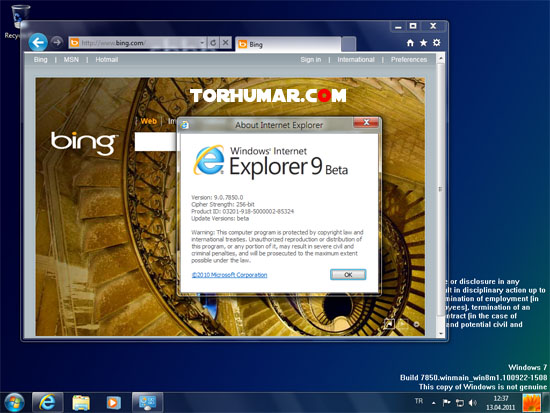Open a new tab button
This screenshot has width=550, height=413.
[348, 44]
